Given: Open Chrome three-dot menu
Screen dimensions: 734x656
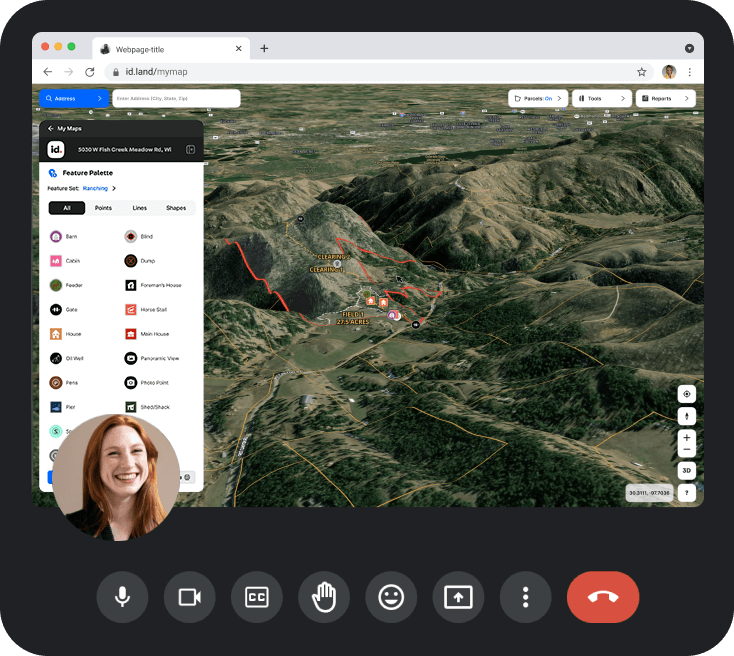Looking at the screenshot, I should pos(690,72).
